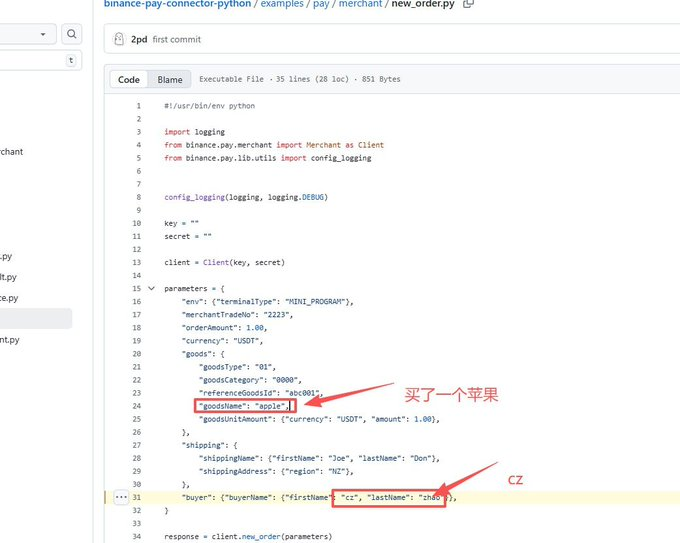Select line number 1
Image resolution: width=680 pixels, height=543 pixels.
138,106
